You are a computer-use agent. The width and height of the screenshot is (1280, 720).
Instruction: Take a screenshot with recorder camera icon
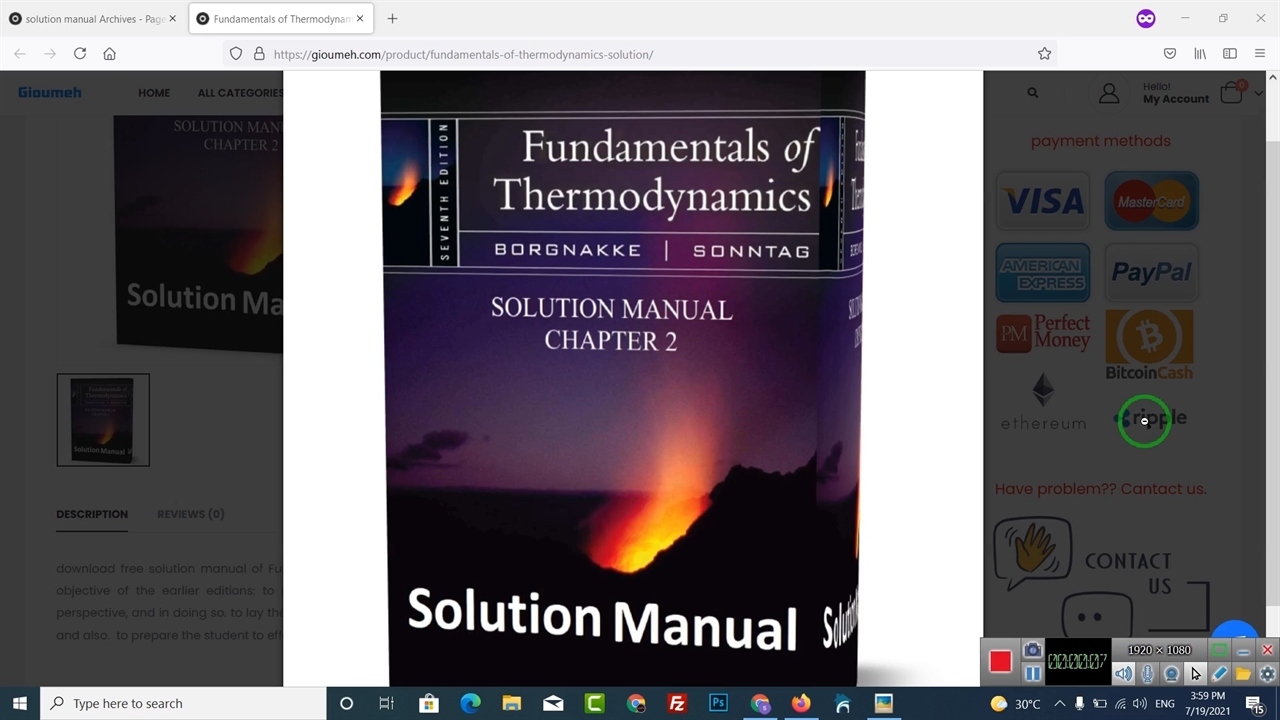click(x=1032, y=651)
